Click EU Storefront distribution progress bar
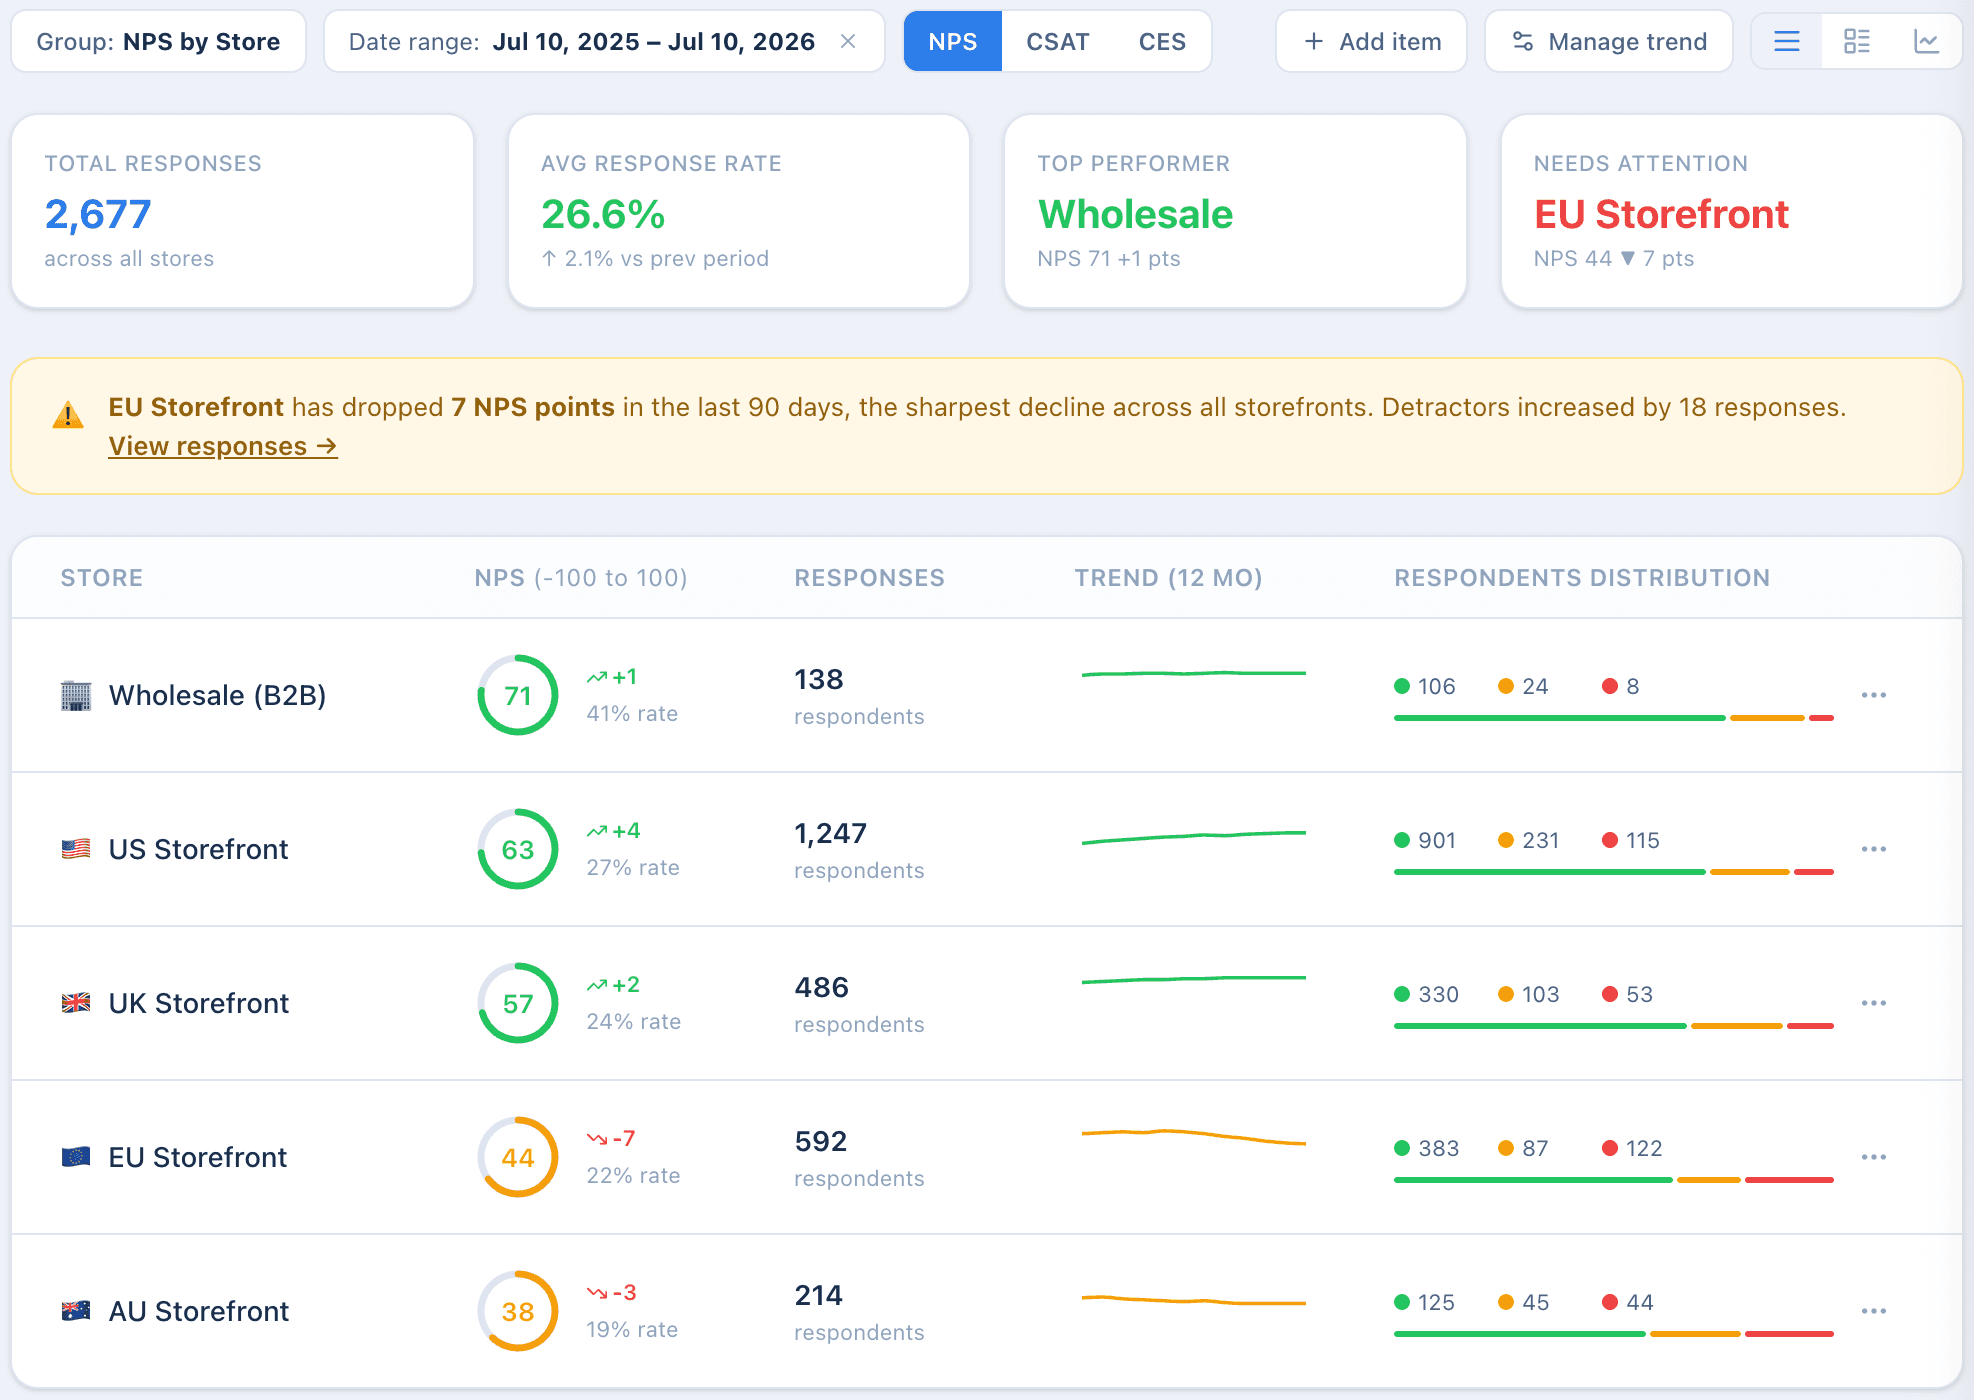The height and width of the screenshot is (1400, 1974). 1614,1180
